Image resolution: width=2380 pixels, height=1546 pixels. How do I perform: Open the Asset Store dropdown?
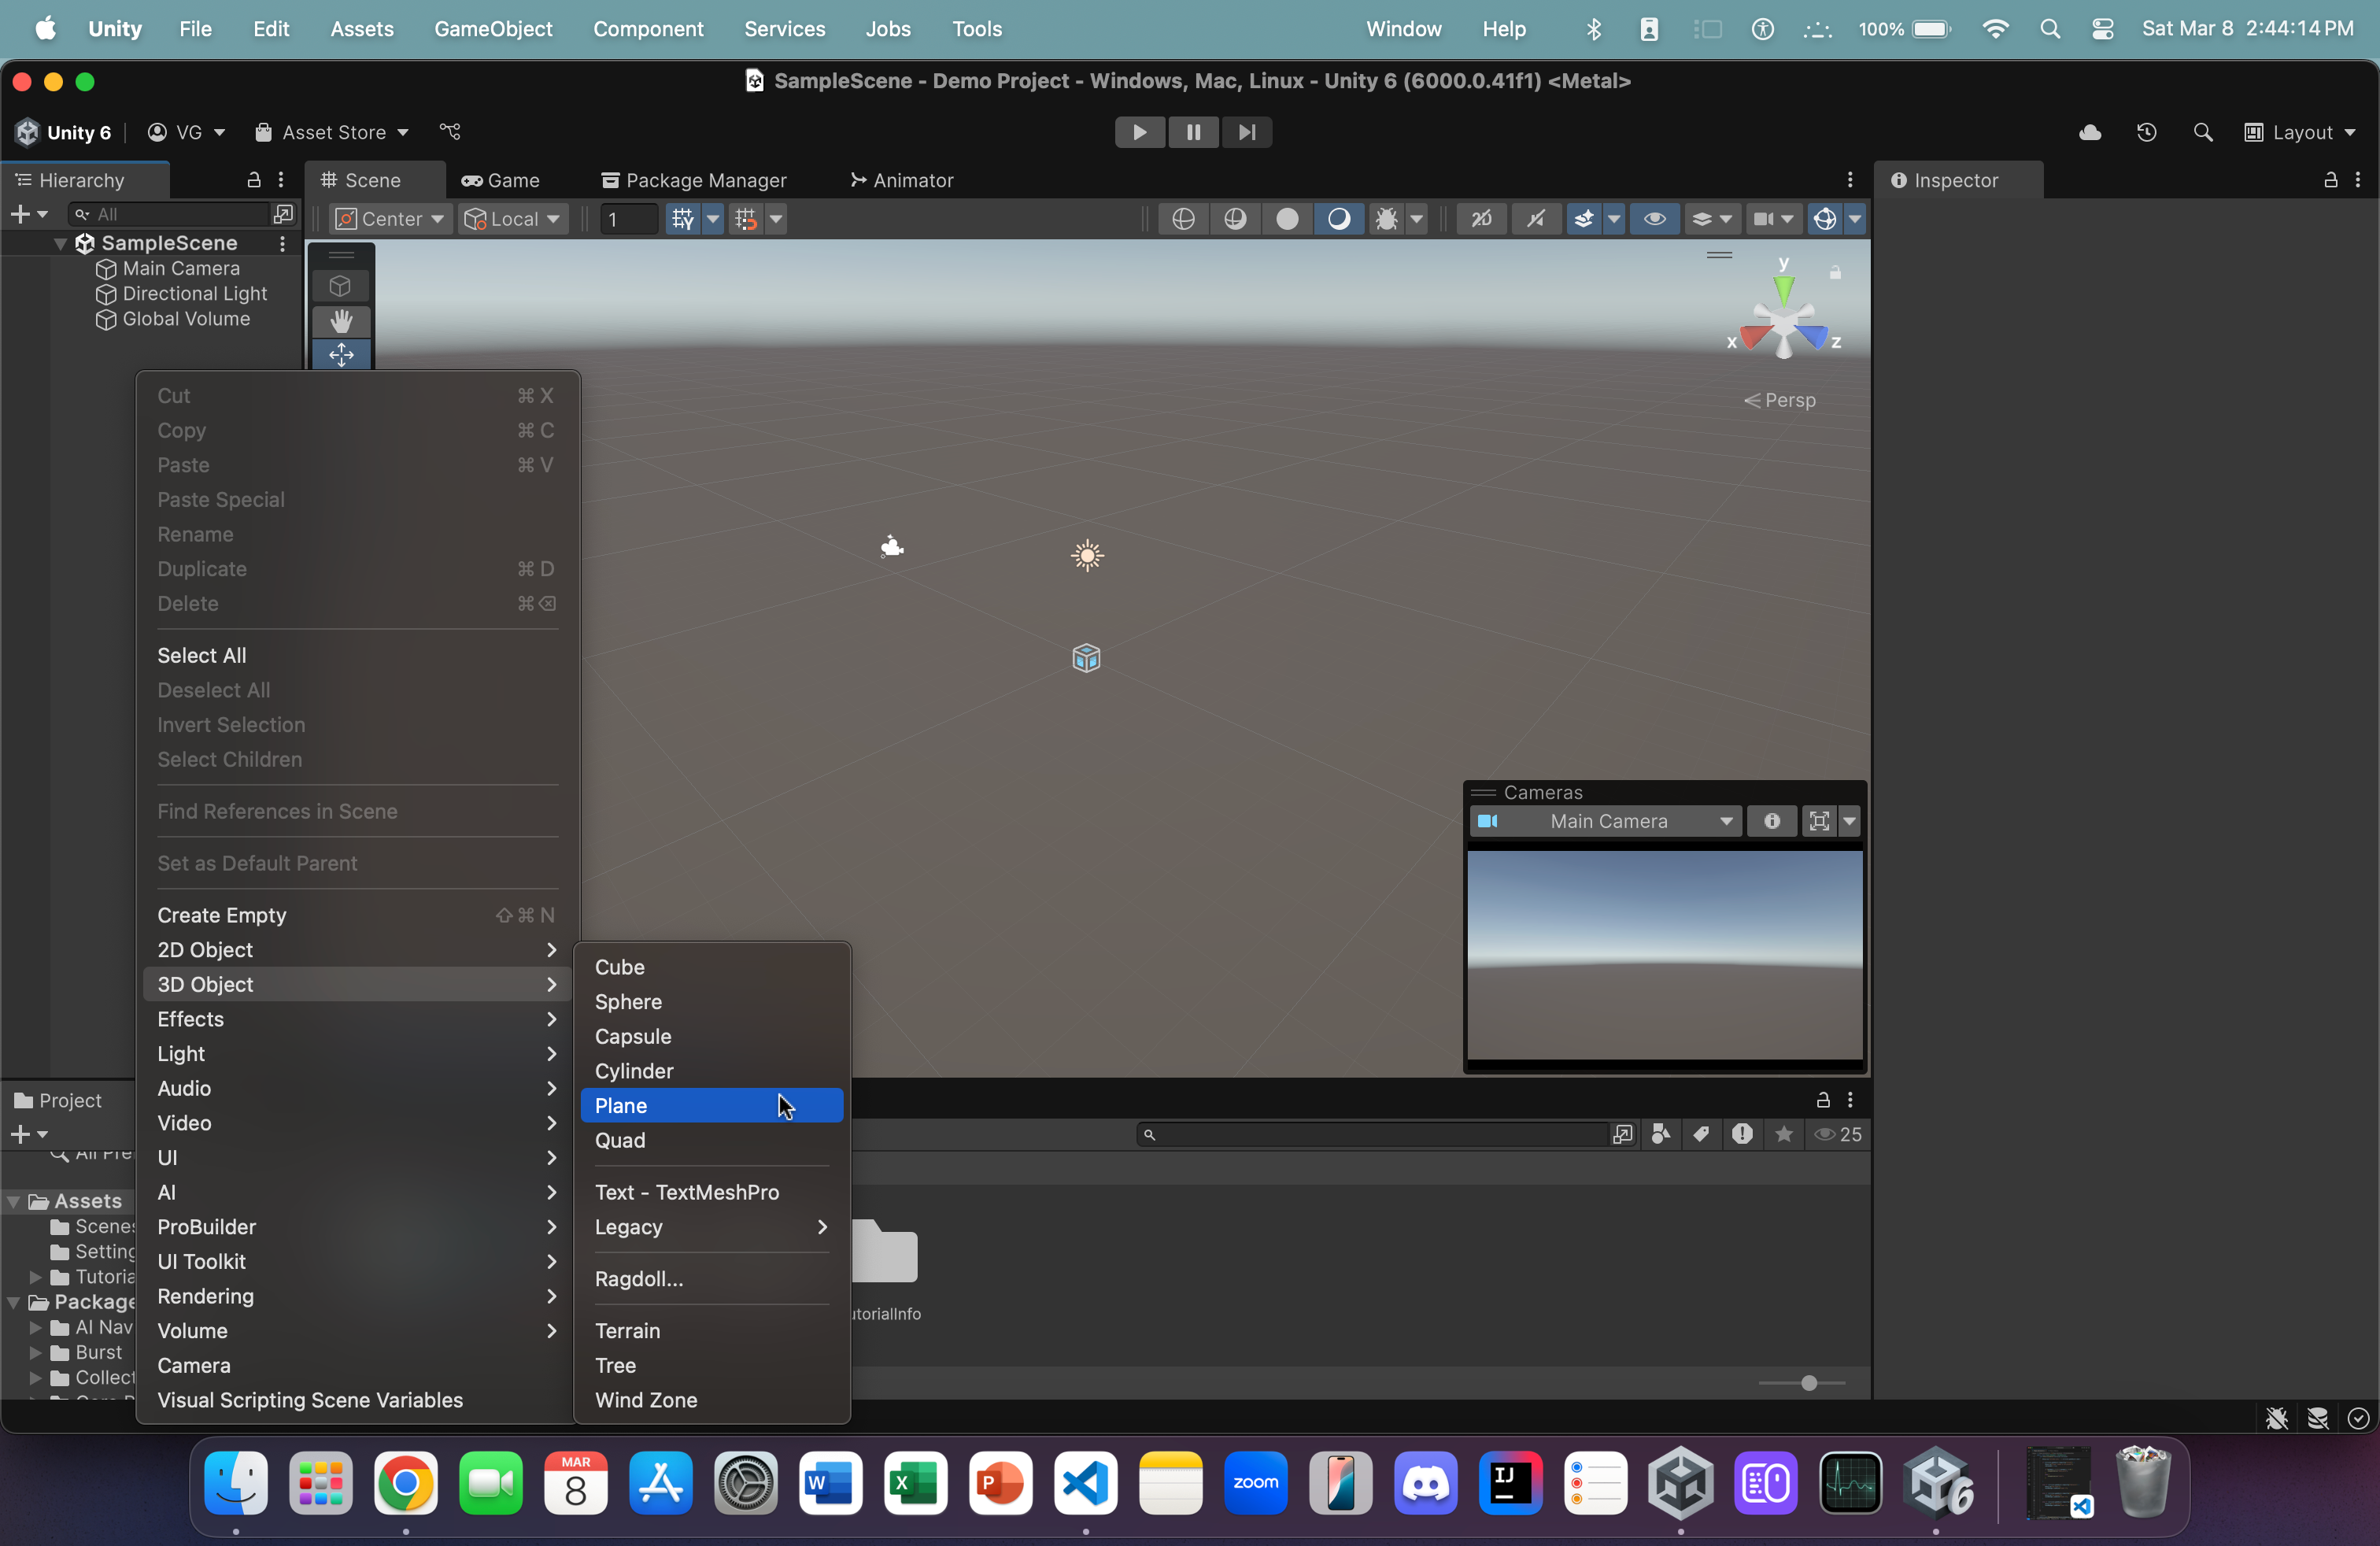click(x=332, y=132)
